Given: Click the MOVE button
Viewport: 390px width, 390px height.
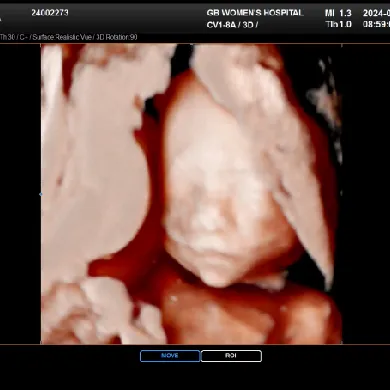Looking at the screenshot, I should [x=170, y=356].
